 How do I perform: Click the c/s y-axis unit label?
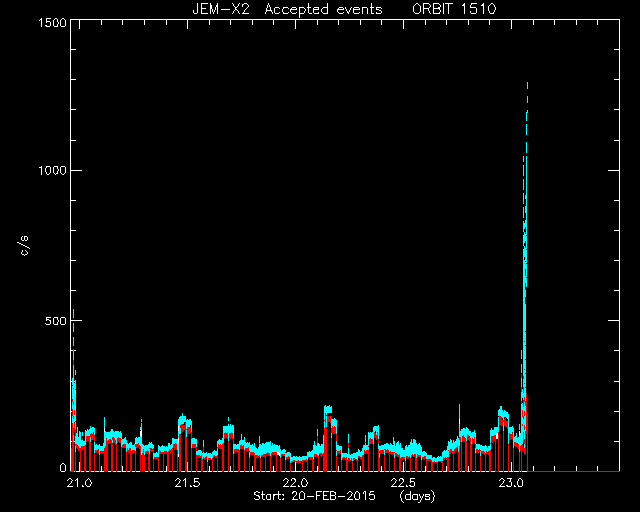pyautogui.click(x=24, y=246)
